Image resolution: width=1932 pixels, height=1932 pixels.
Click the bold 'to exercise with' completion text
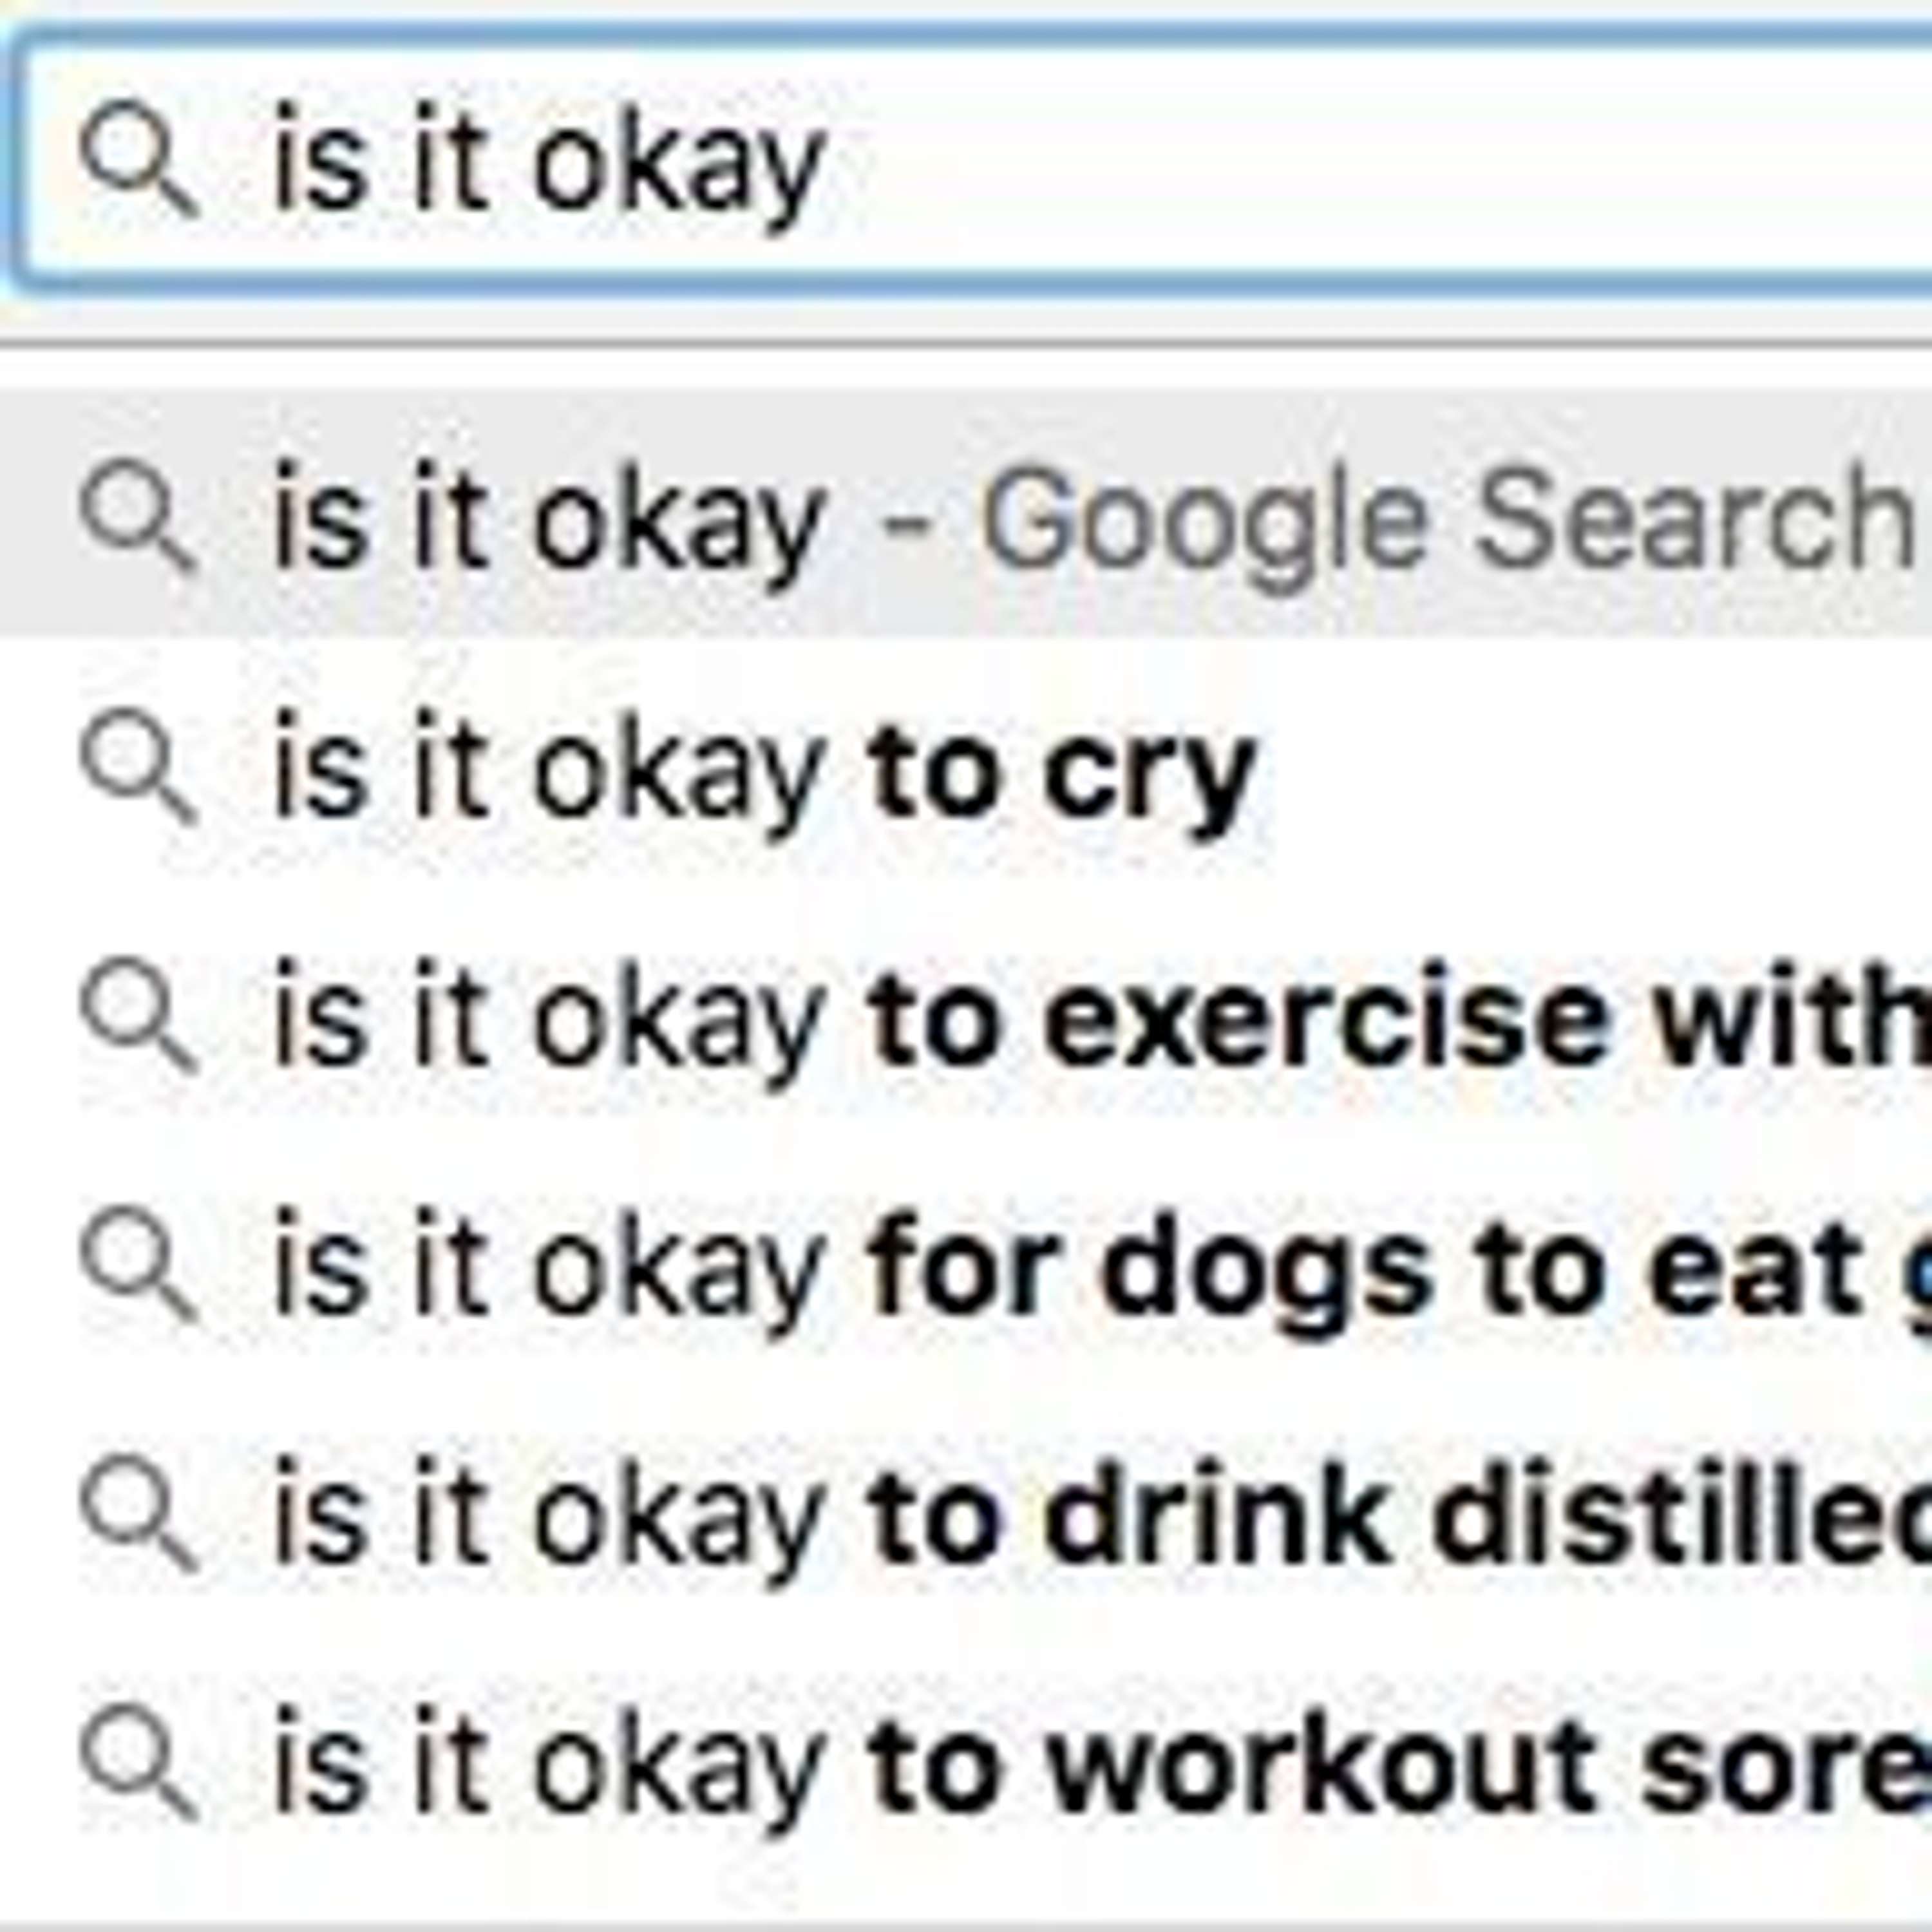point(1400,1021)
